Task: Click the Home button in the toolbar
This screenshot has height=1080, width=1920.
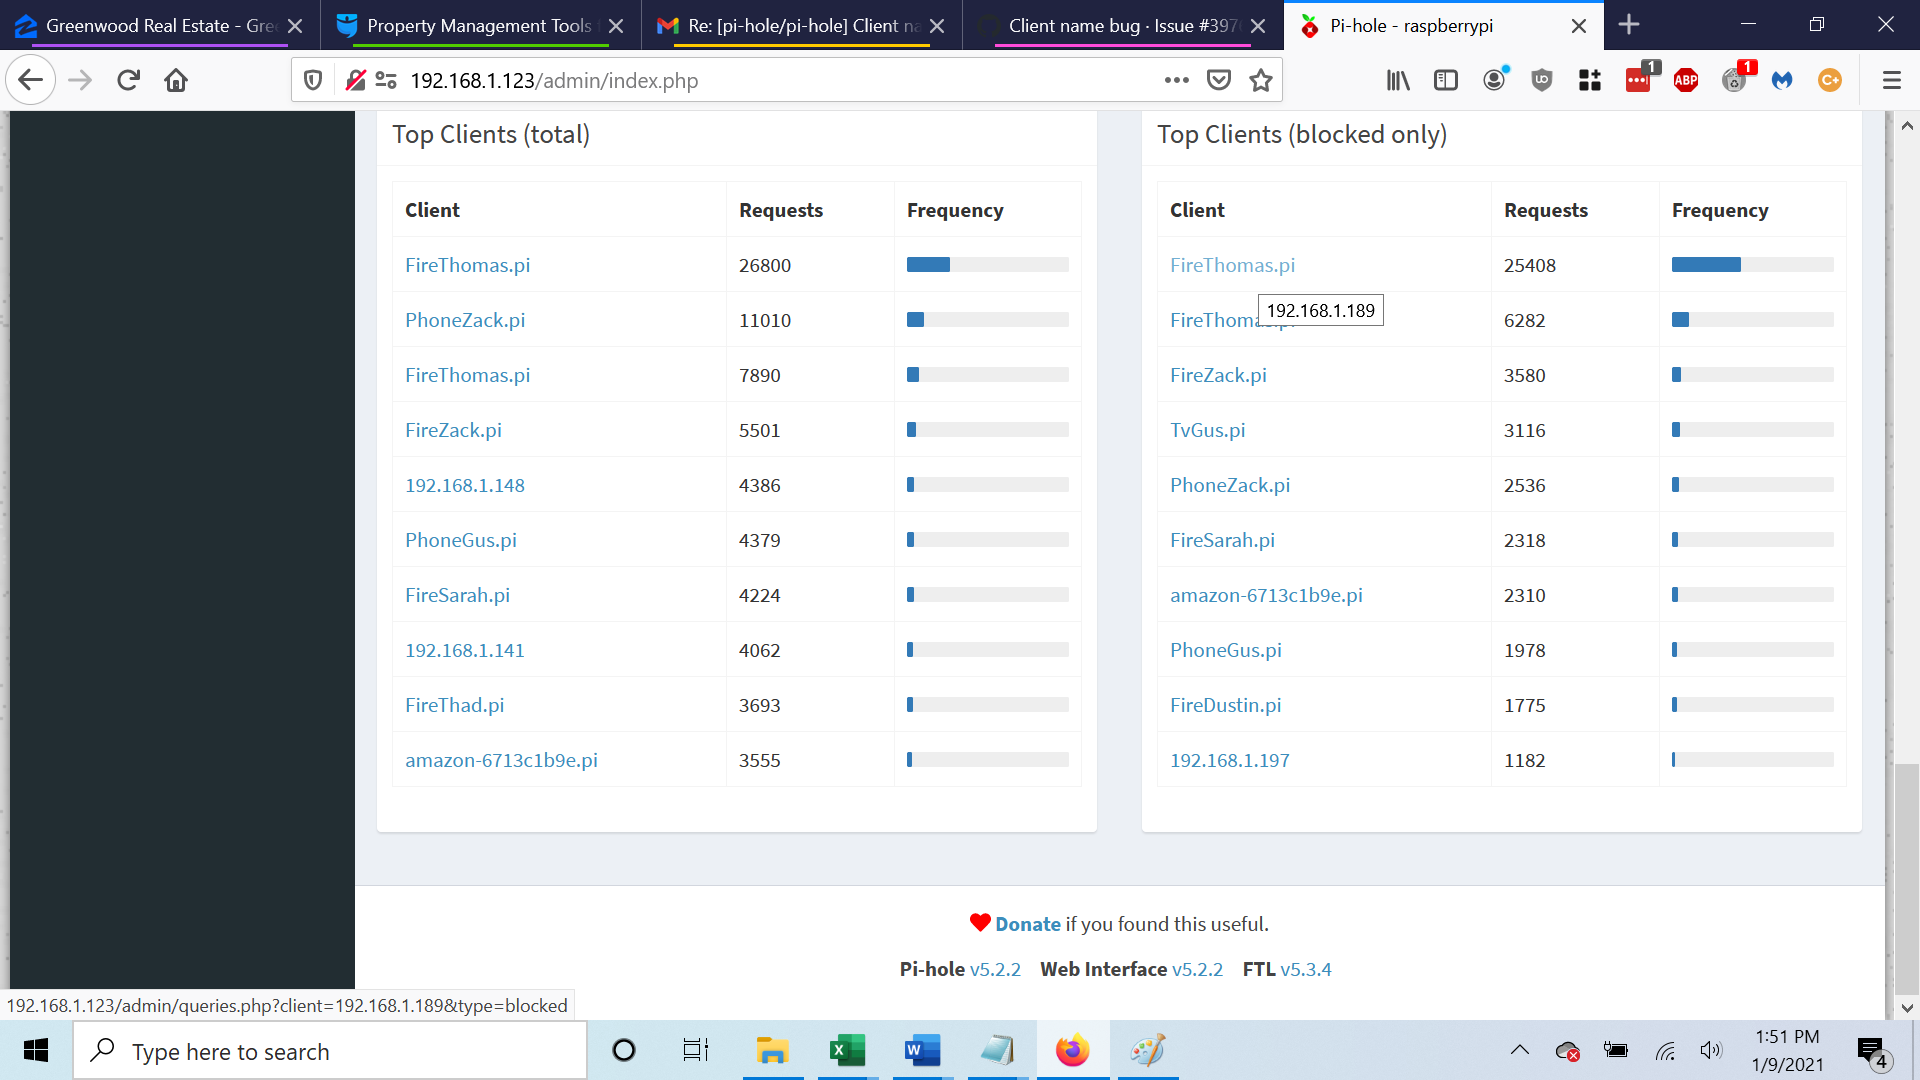Action: pos(176,80)
